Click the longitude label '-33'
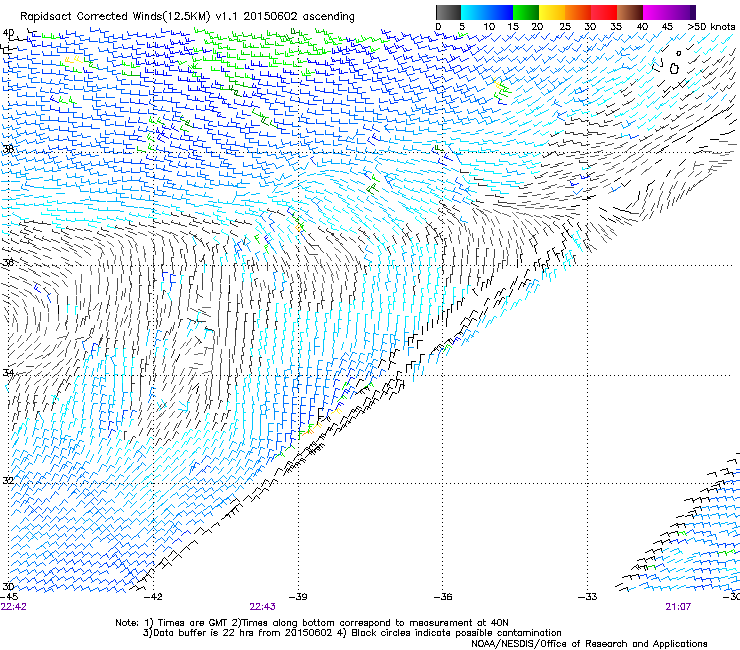Viewport: 740px width, 650px height. (588, 597)
